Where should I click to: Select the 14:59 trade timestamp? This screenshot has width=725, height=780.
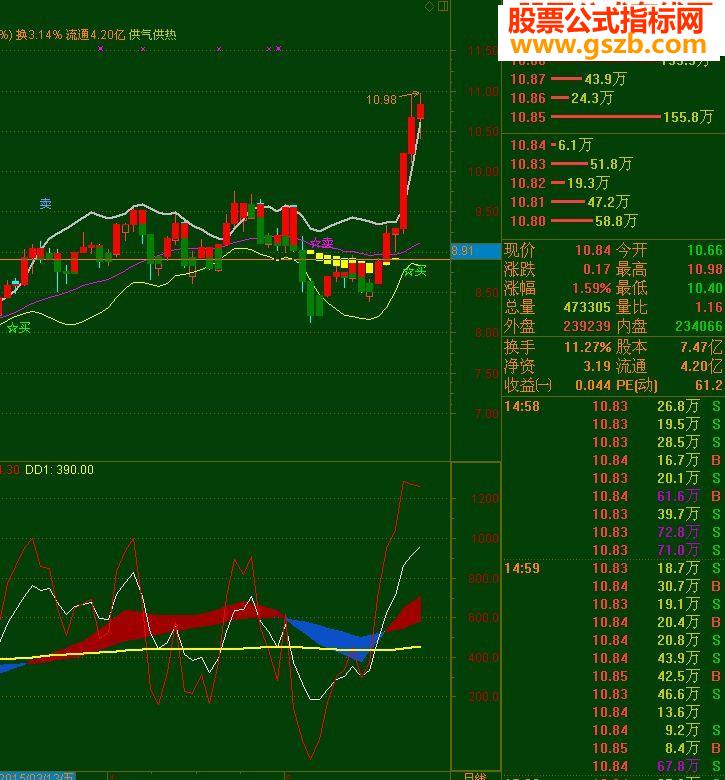click(522, 568)
